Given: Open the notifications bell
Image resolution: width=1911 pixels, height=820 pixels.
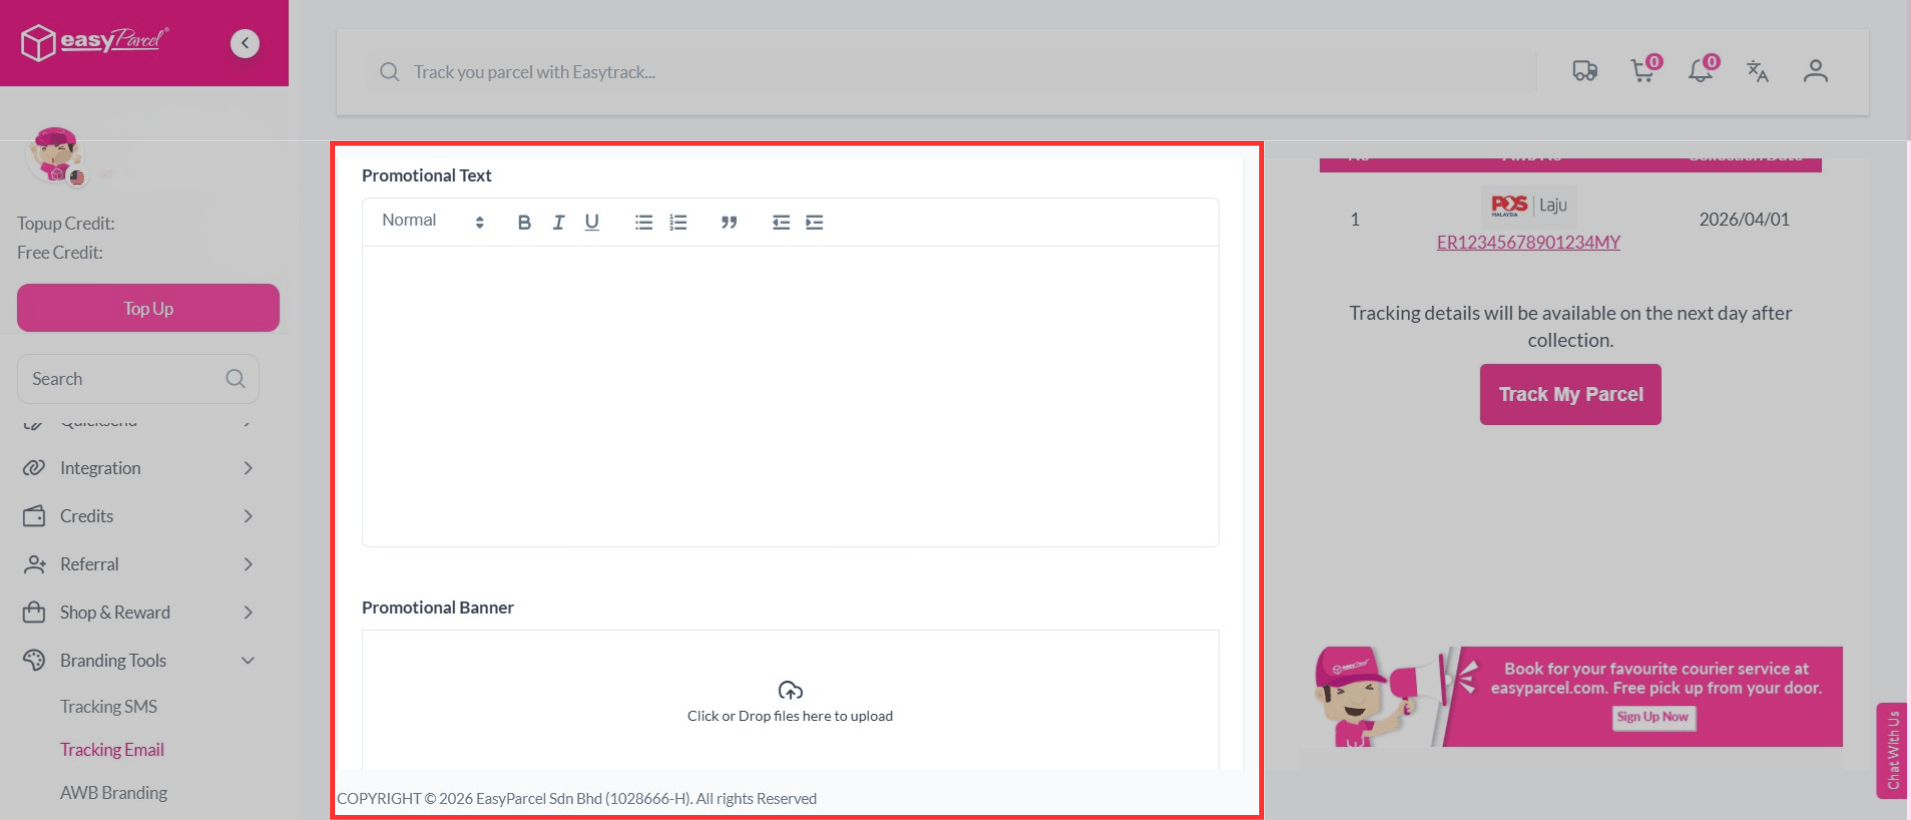Looking at the screenshot, I should point(1700,71).
